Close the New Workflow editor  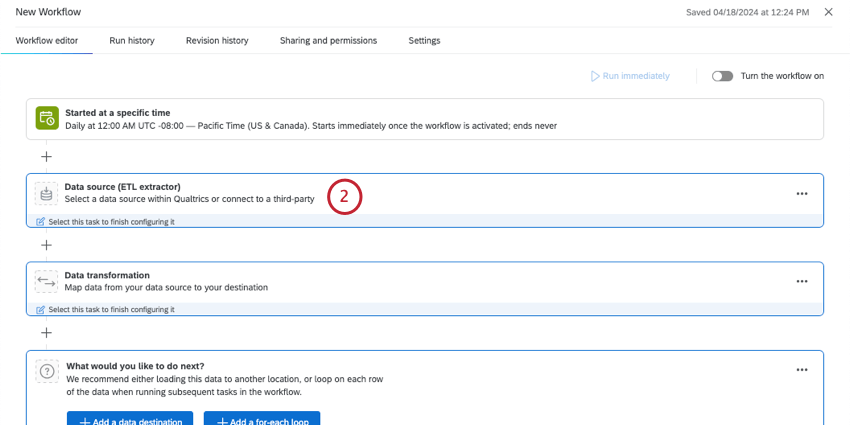coord(828,12)
